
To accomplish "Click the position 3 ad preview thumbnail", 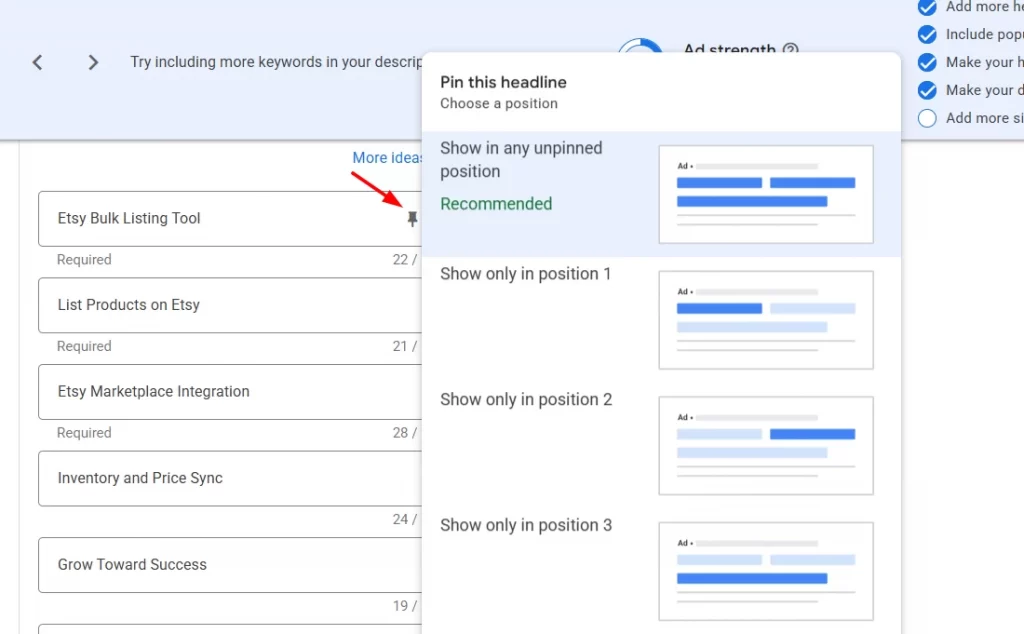I will (x=765, y=571).
